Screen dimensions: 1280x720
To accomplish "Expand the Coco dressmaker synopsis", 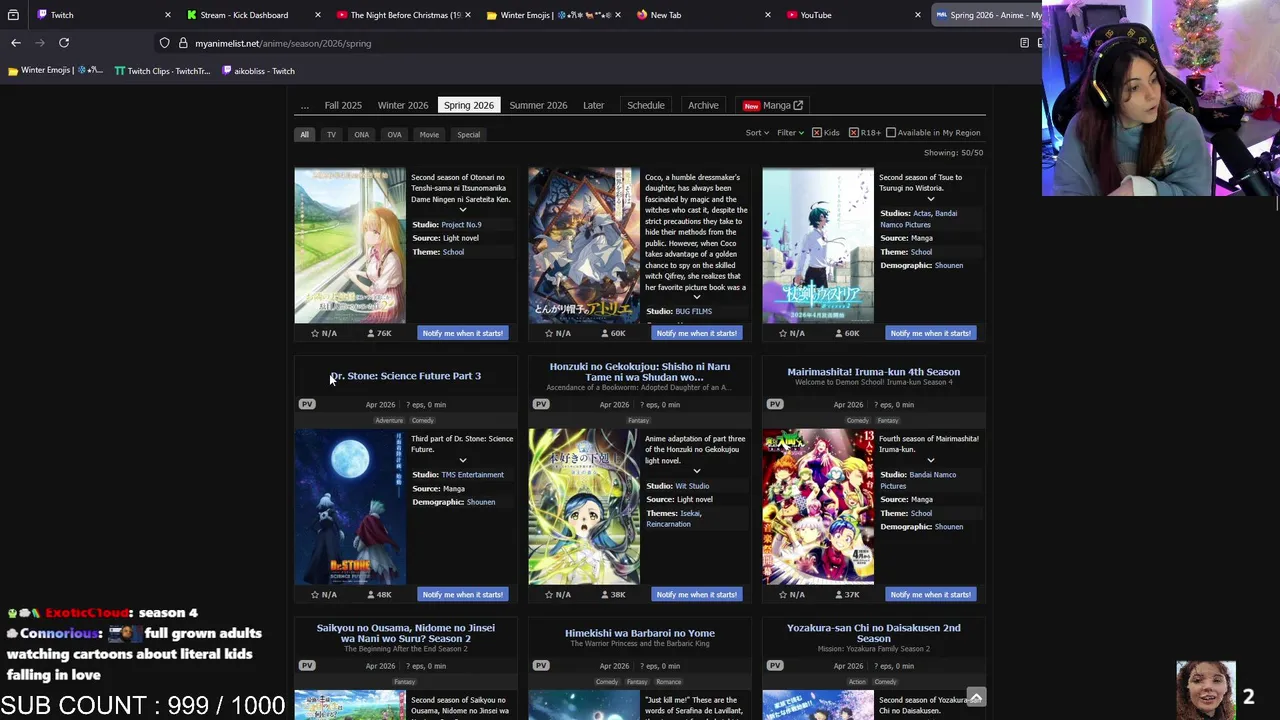I will click(697, 297).
